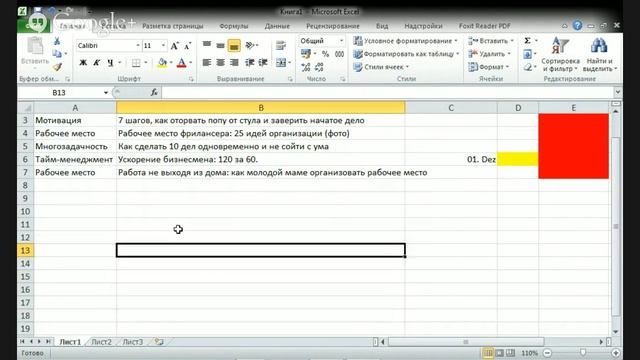Toggle italic formatting (К)
The image size is (640, 360).
pos(96,63)
